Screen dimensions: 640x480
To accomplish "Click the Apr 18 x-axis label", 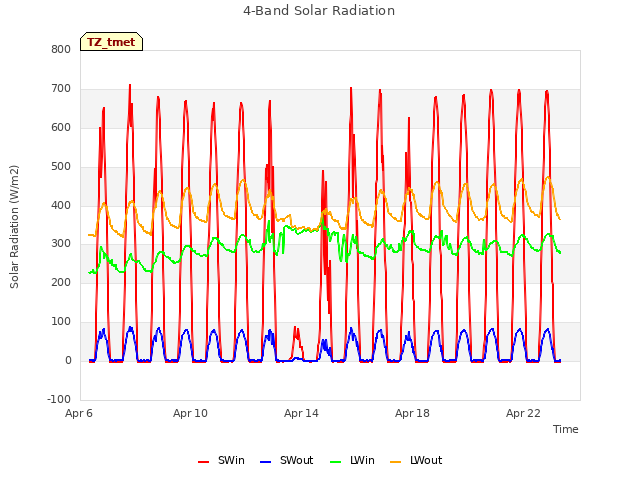I will [x=412, y=413].
